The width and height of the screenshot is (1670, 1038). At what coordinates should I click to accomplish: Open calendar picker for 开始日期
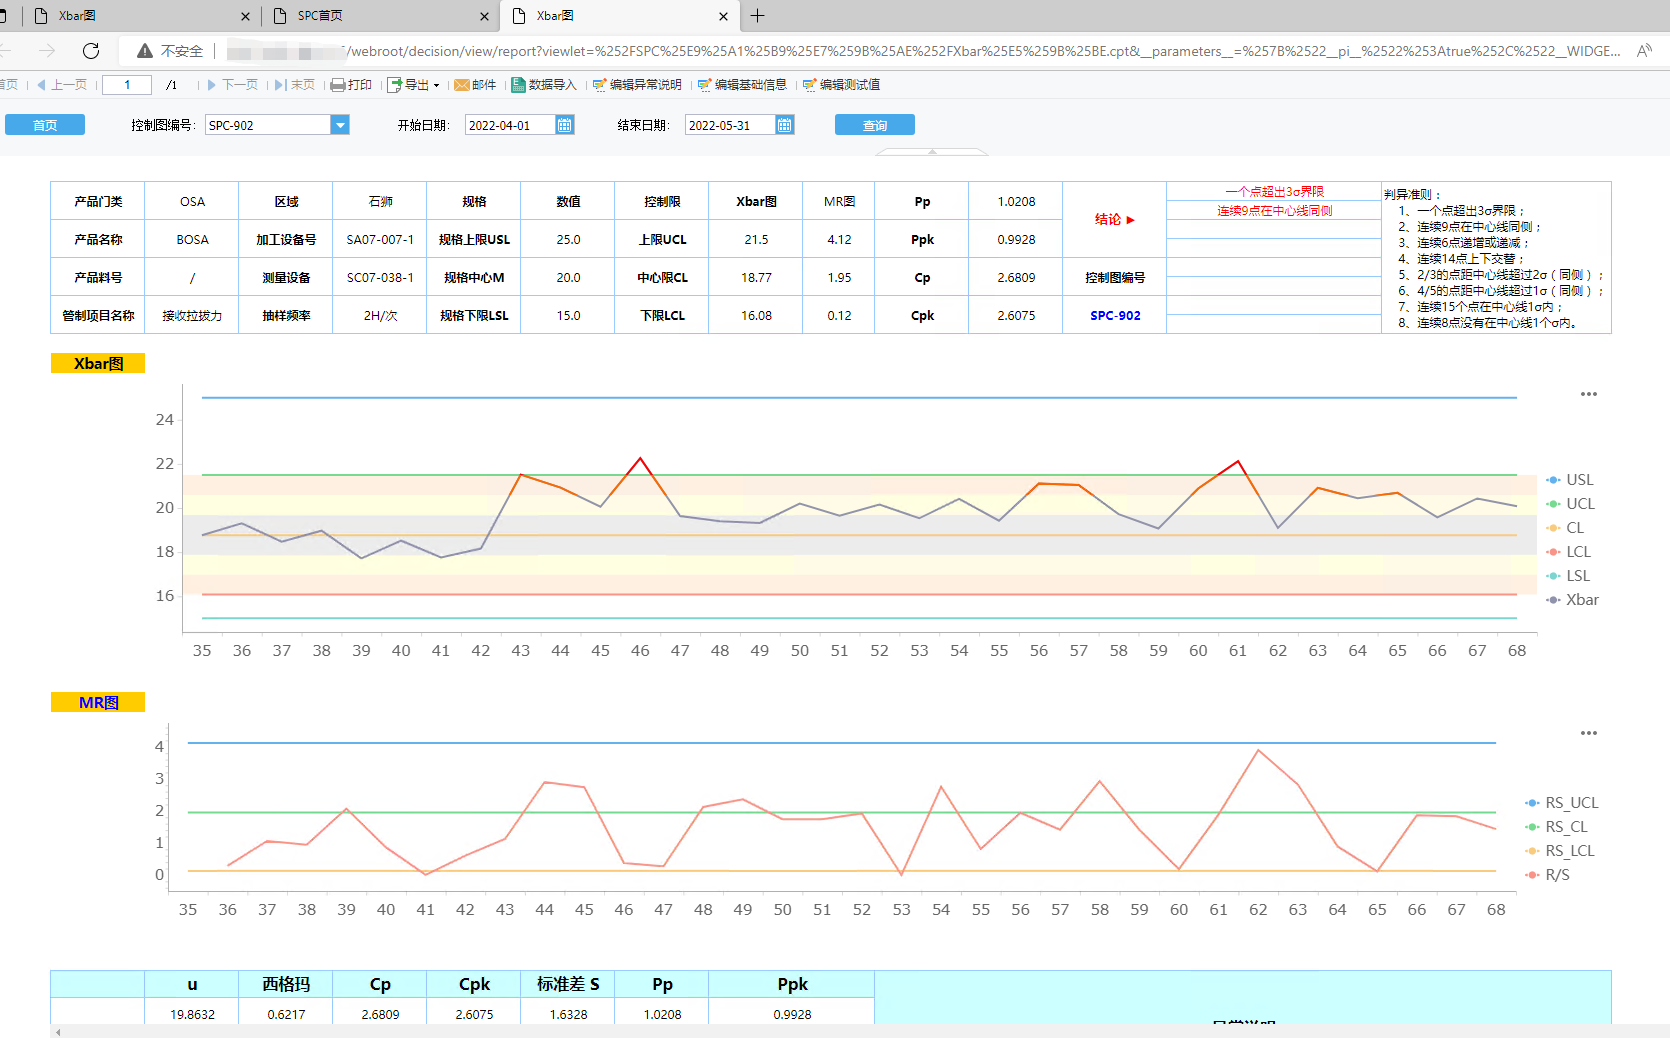pyautogui.click(x=565, y=125)
